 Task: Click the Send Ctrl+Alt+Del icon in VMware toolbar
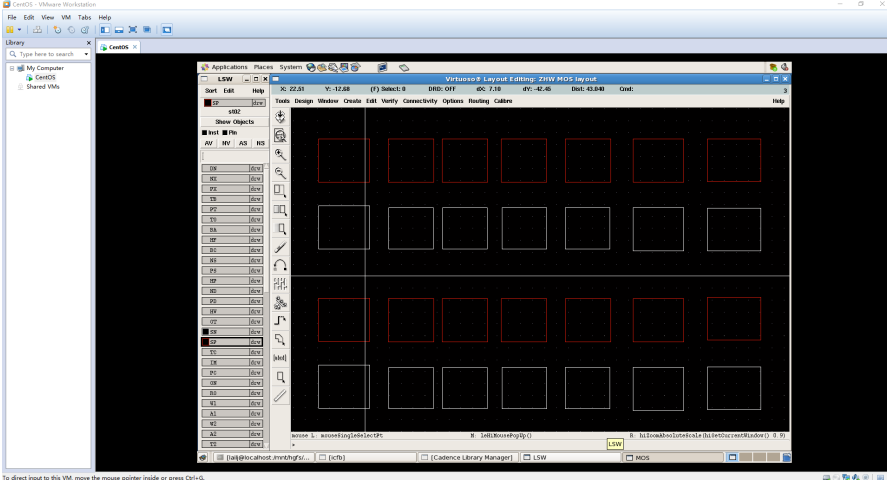[37, 29]
